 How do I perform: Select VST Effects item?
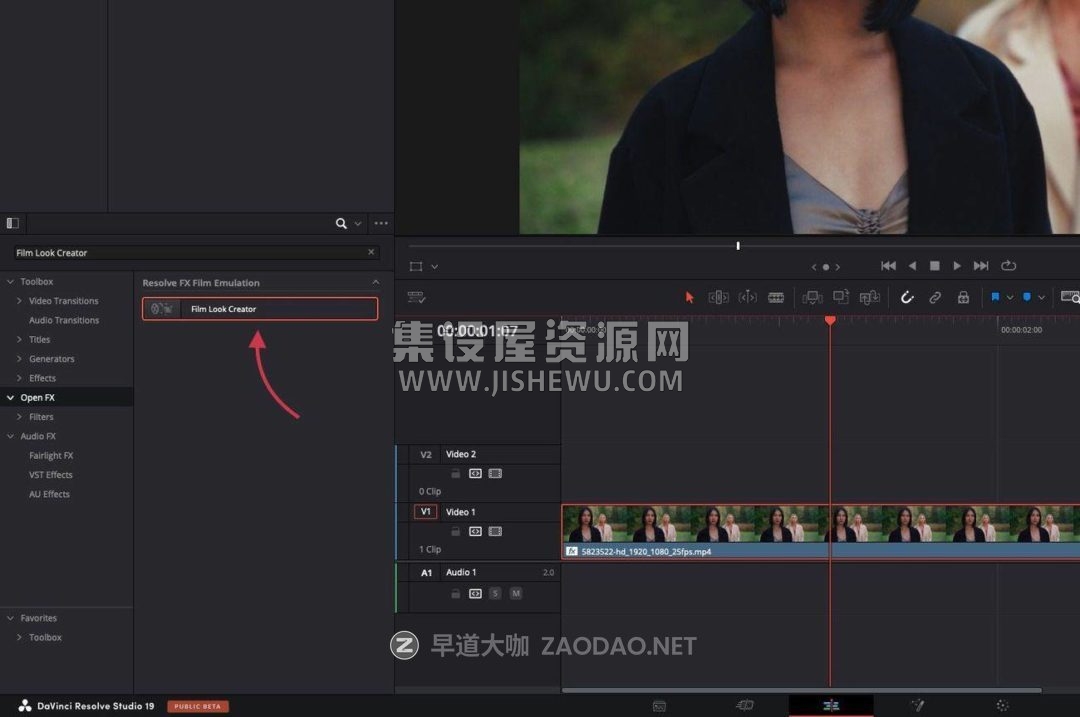50,475
